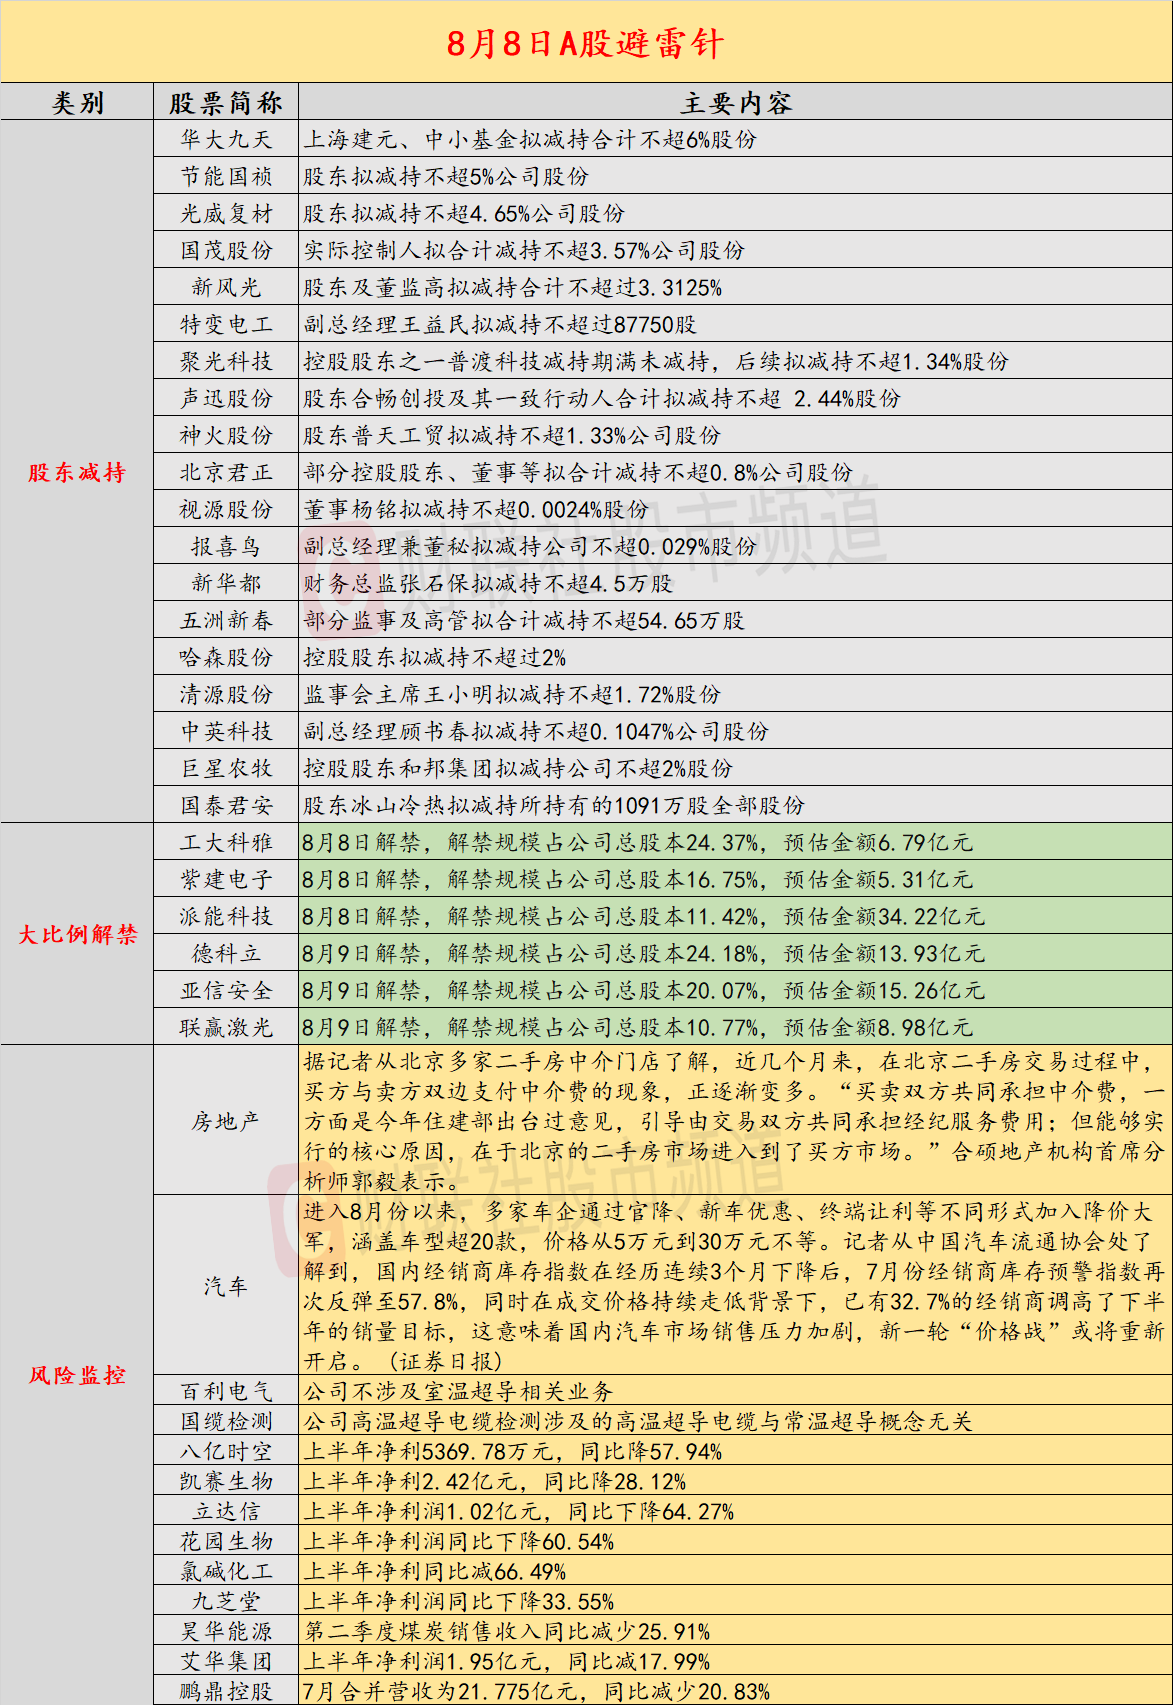This screenshot has width=1173, height=1705.
Task: Click 公司不涉及室温超导相关业务 cell
Action: pos(735,1391)
